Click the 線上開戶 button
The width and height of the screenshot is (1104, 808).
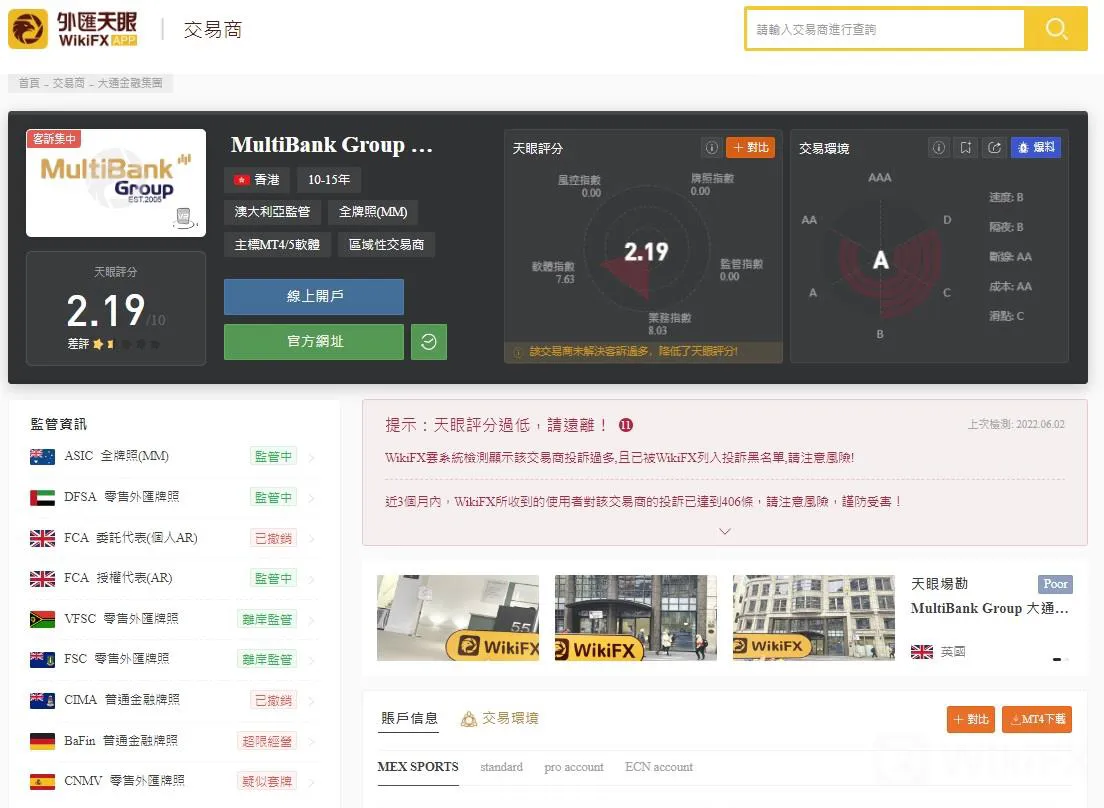[x=314, y=296]
